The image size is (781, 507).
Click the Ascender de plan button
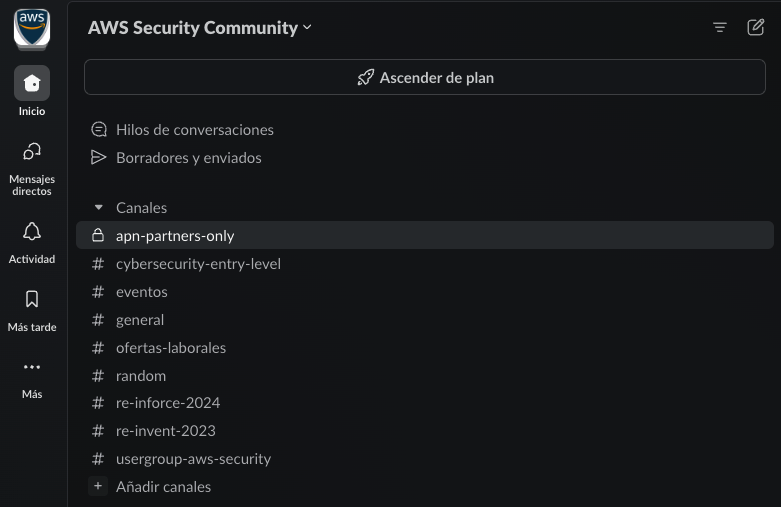tap(425, 78)
